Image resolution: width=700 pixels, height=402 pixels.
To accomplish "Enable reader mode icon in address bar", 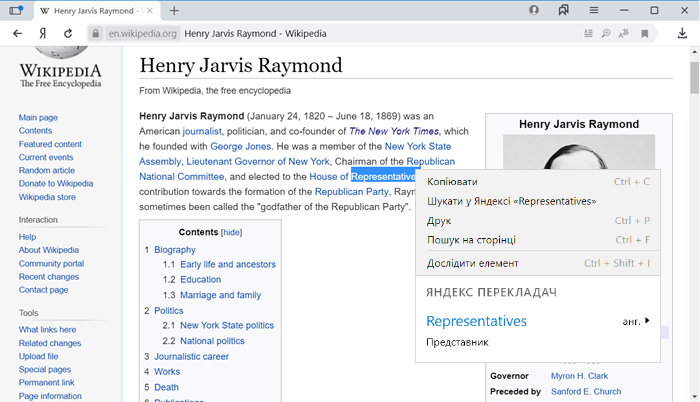I will [x=588, y=34].
